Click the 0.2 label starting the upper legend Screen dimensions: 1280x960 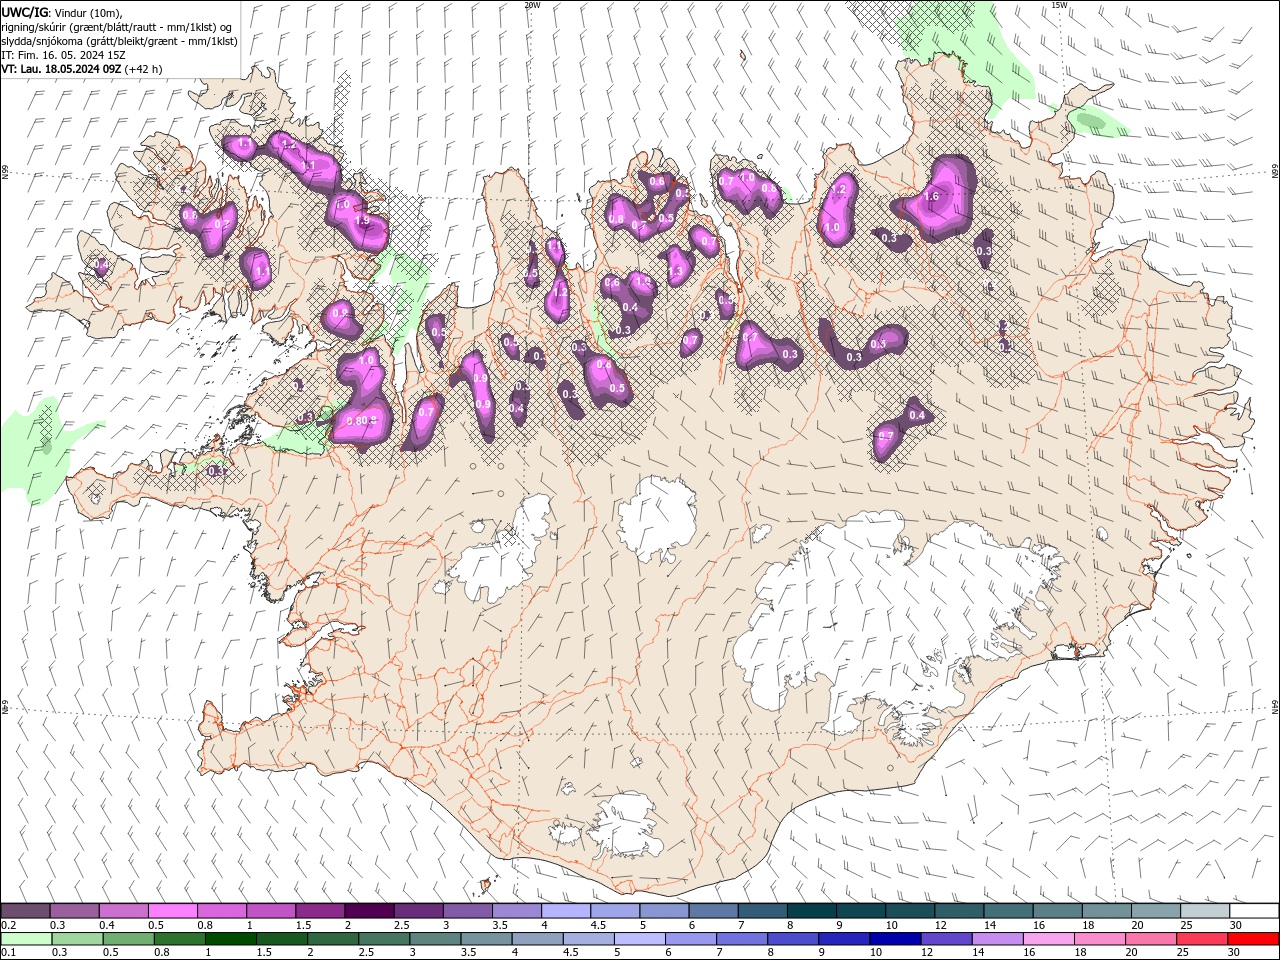click(8, 925)
